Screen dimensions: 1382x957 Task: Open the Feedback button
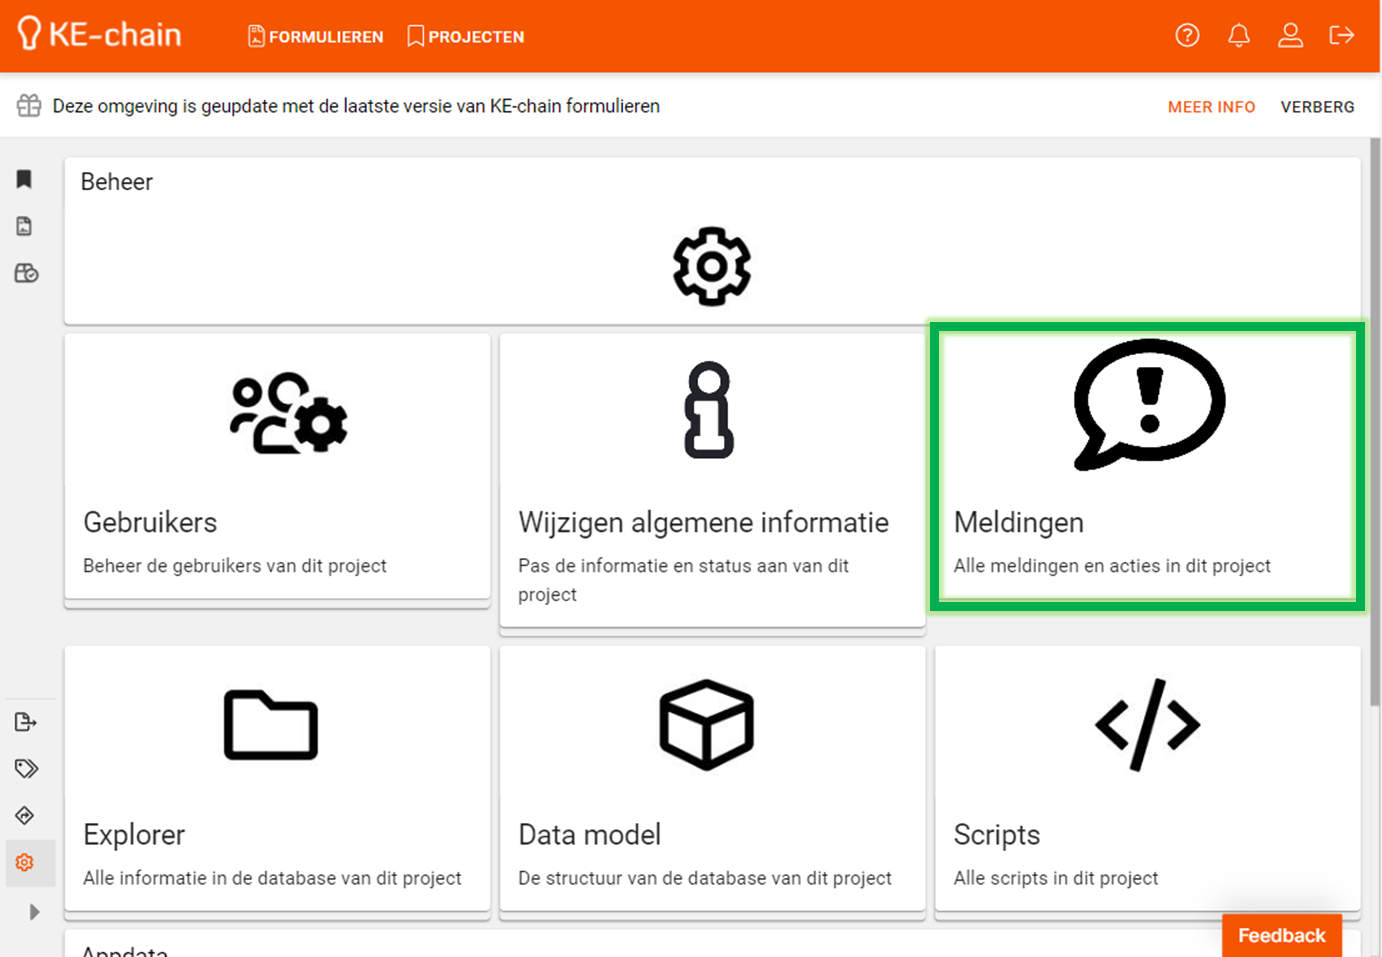coord(1281,935)
